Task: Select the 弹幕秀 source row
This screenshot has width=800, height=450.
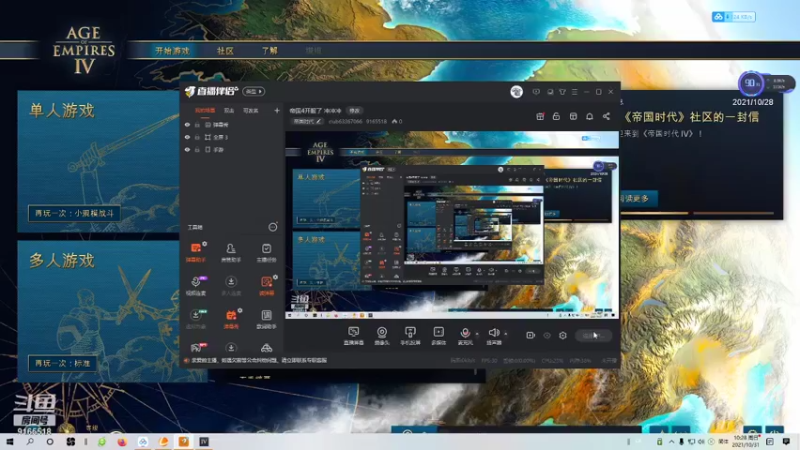Action: (232, 124)
